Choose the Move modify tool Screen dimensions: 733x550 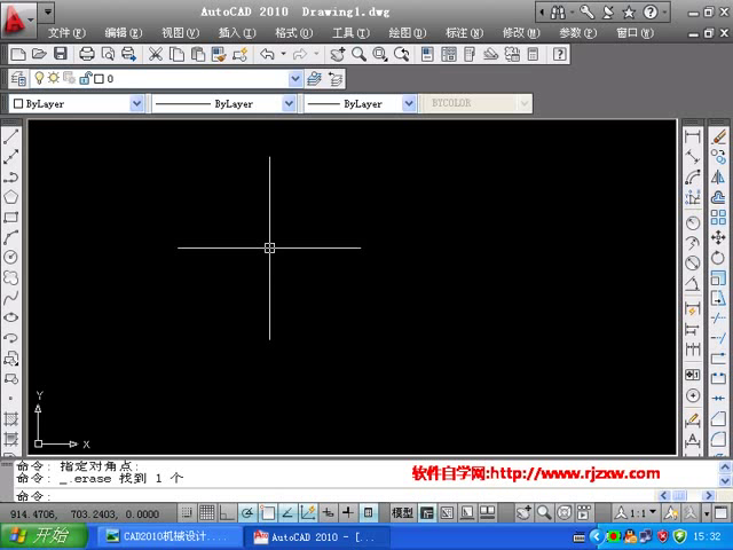(719, 237)
